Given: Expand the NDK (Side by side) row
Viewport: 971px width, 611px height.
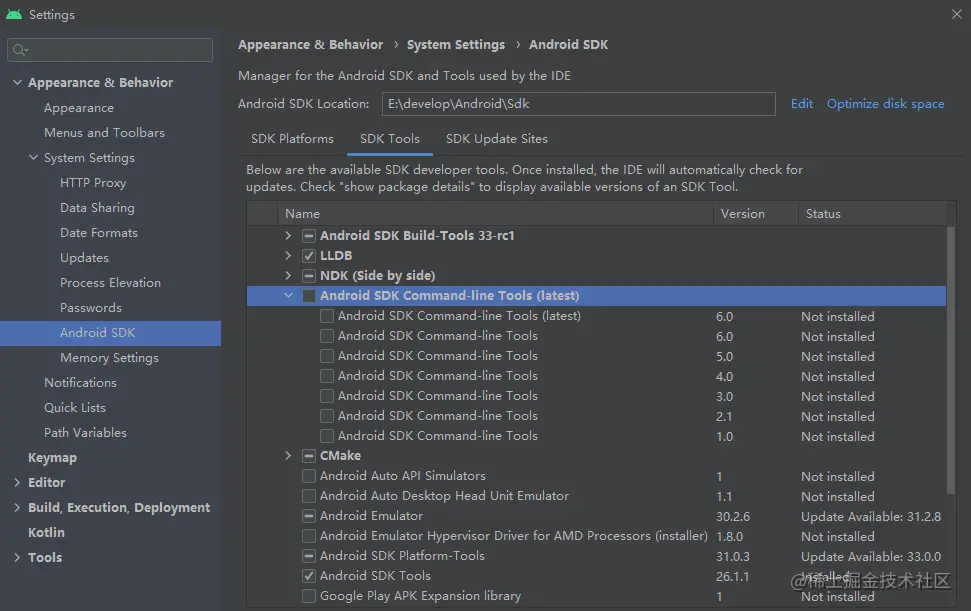Looking at the screenshot, I should 288,275.
